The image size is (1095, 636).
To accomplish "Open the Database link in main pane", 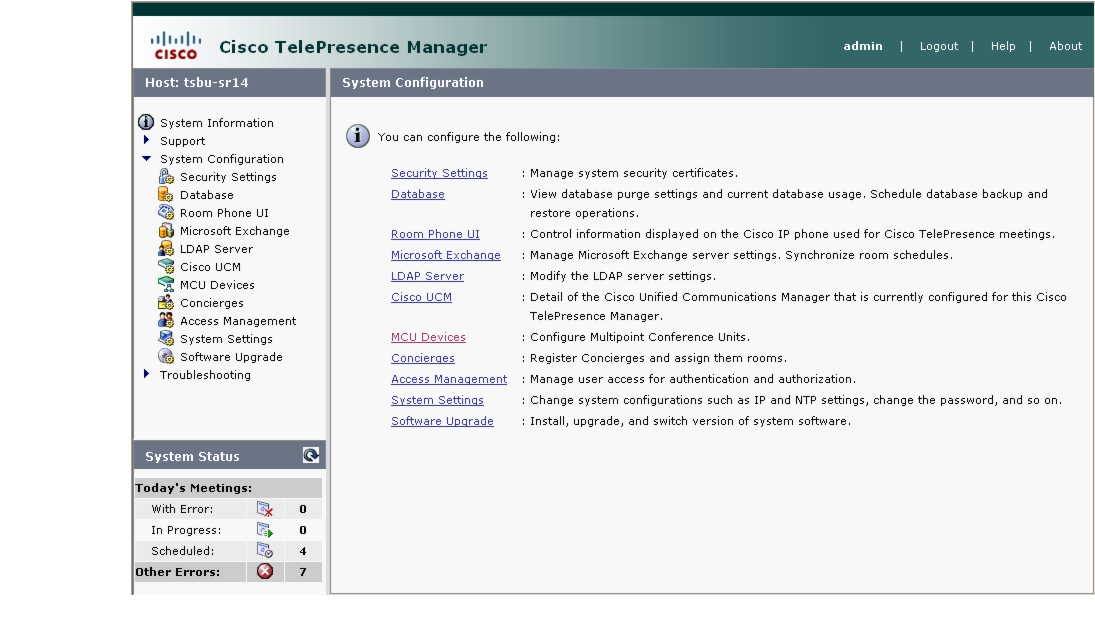I will tap(418, 194).
